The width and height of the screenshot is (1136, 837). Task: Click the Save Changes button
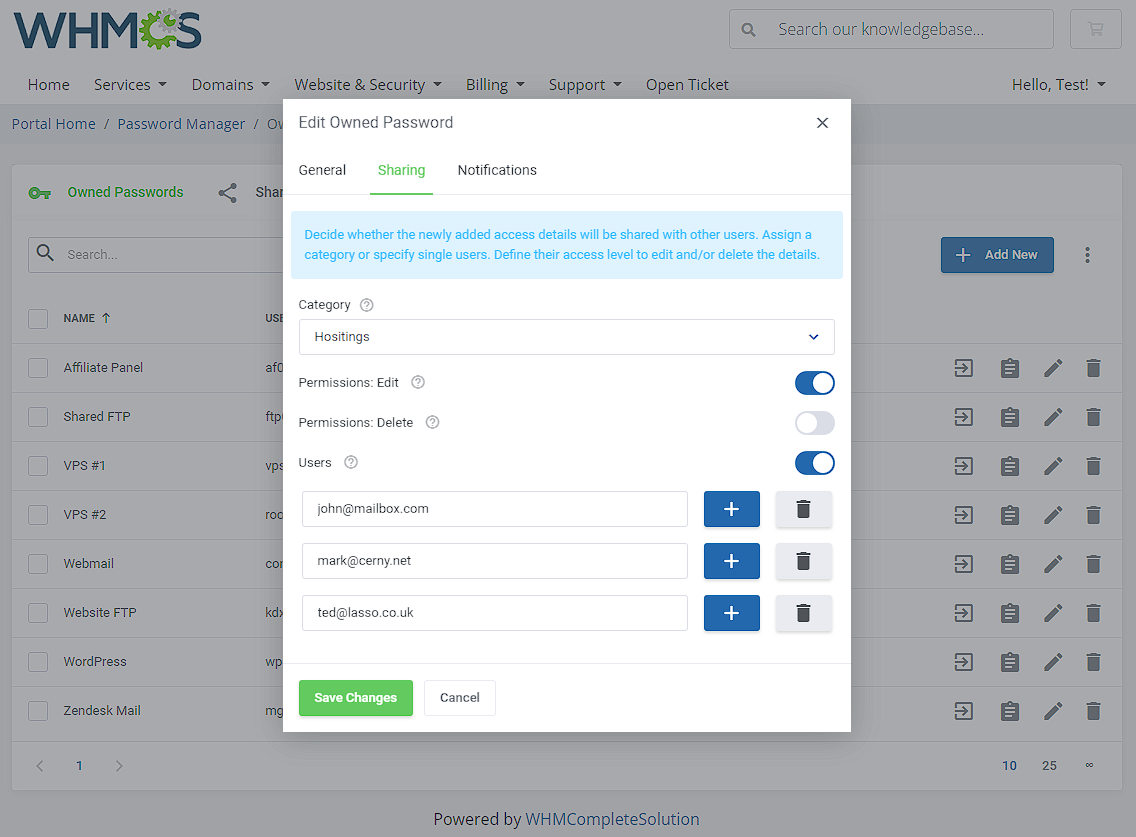pos(356,698)
